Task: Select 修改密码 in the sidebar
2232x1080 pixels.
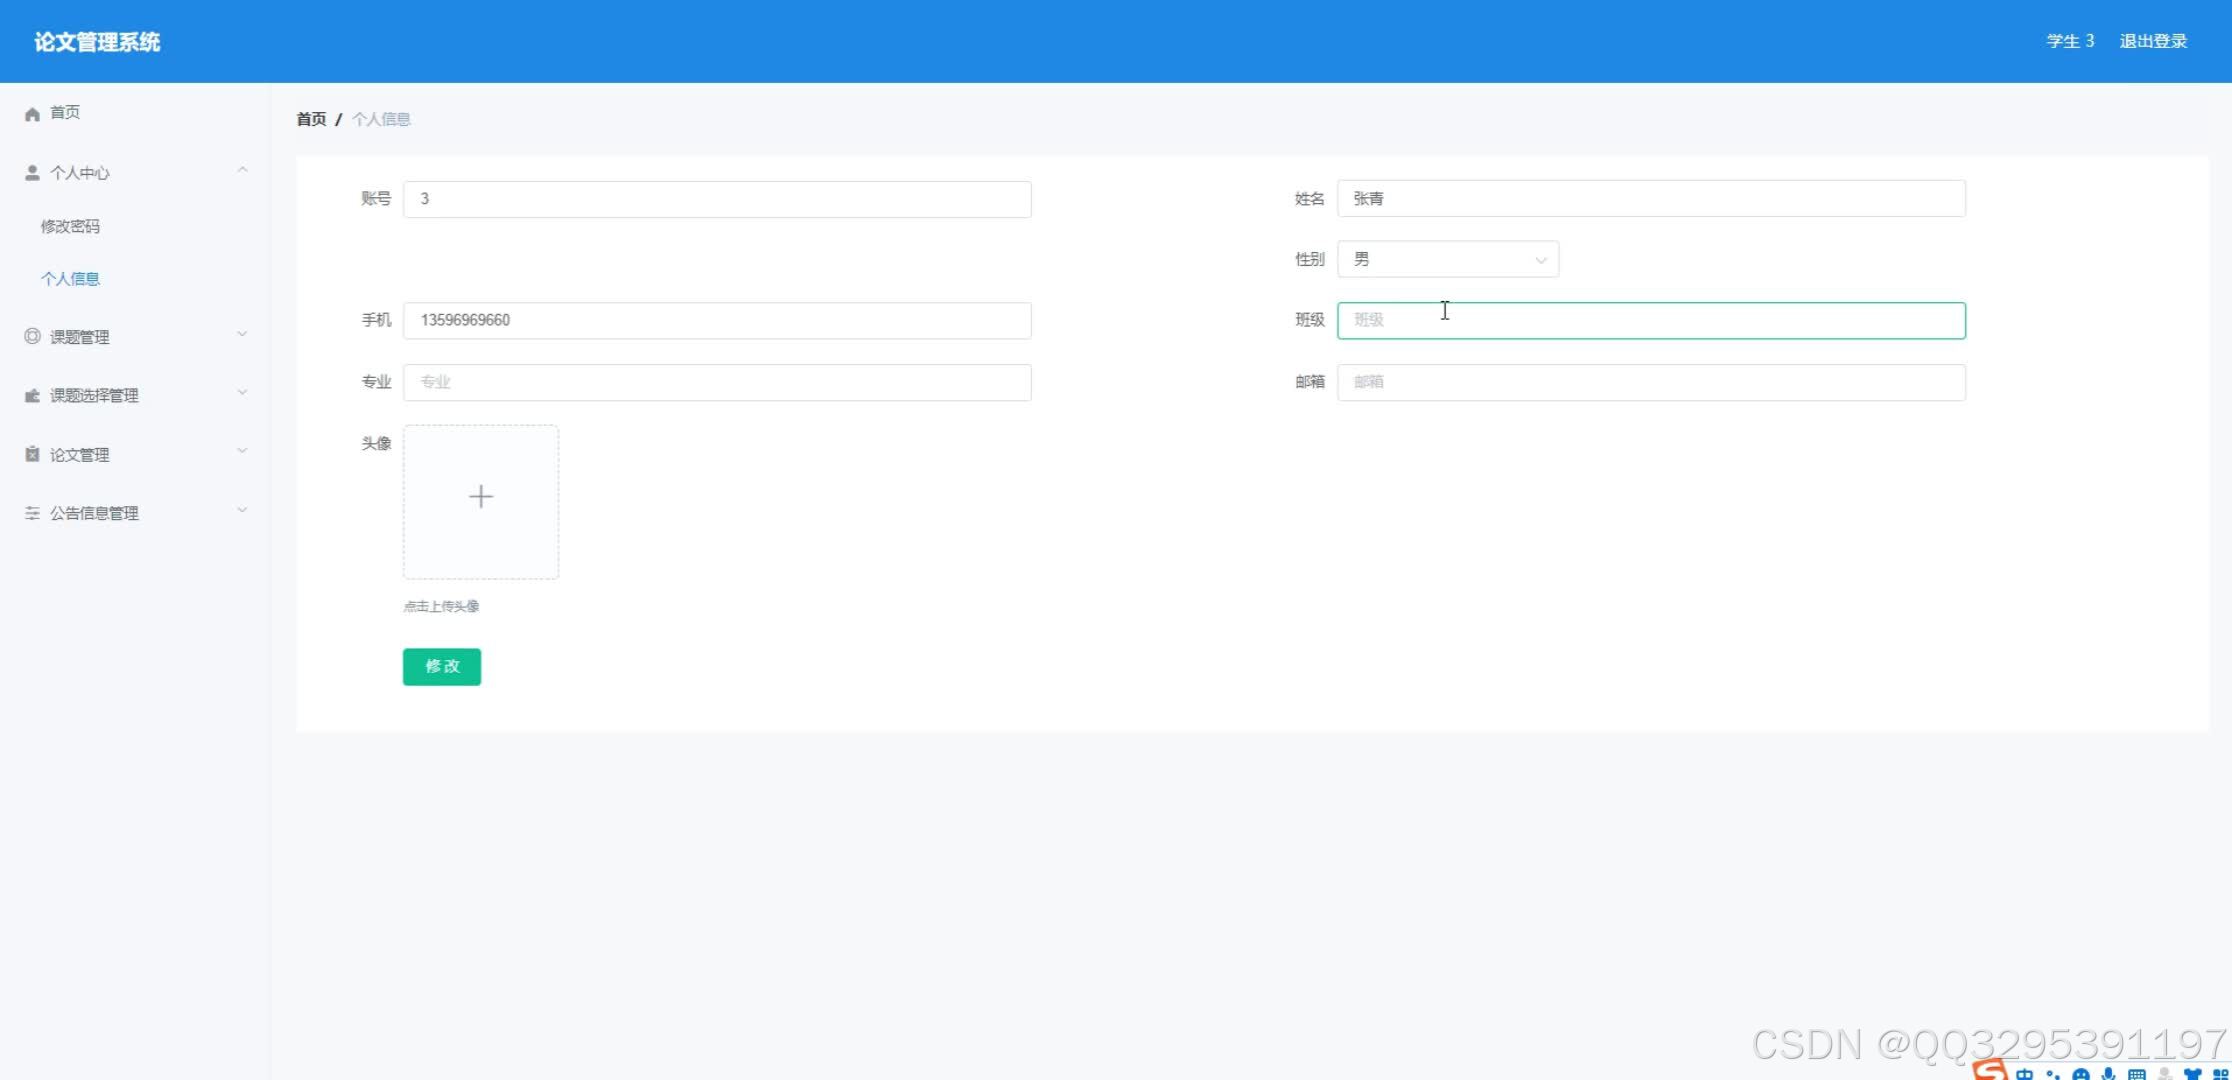Action: click(x=70, y=227)
